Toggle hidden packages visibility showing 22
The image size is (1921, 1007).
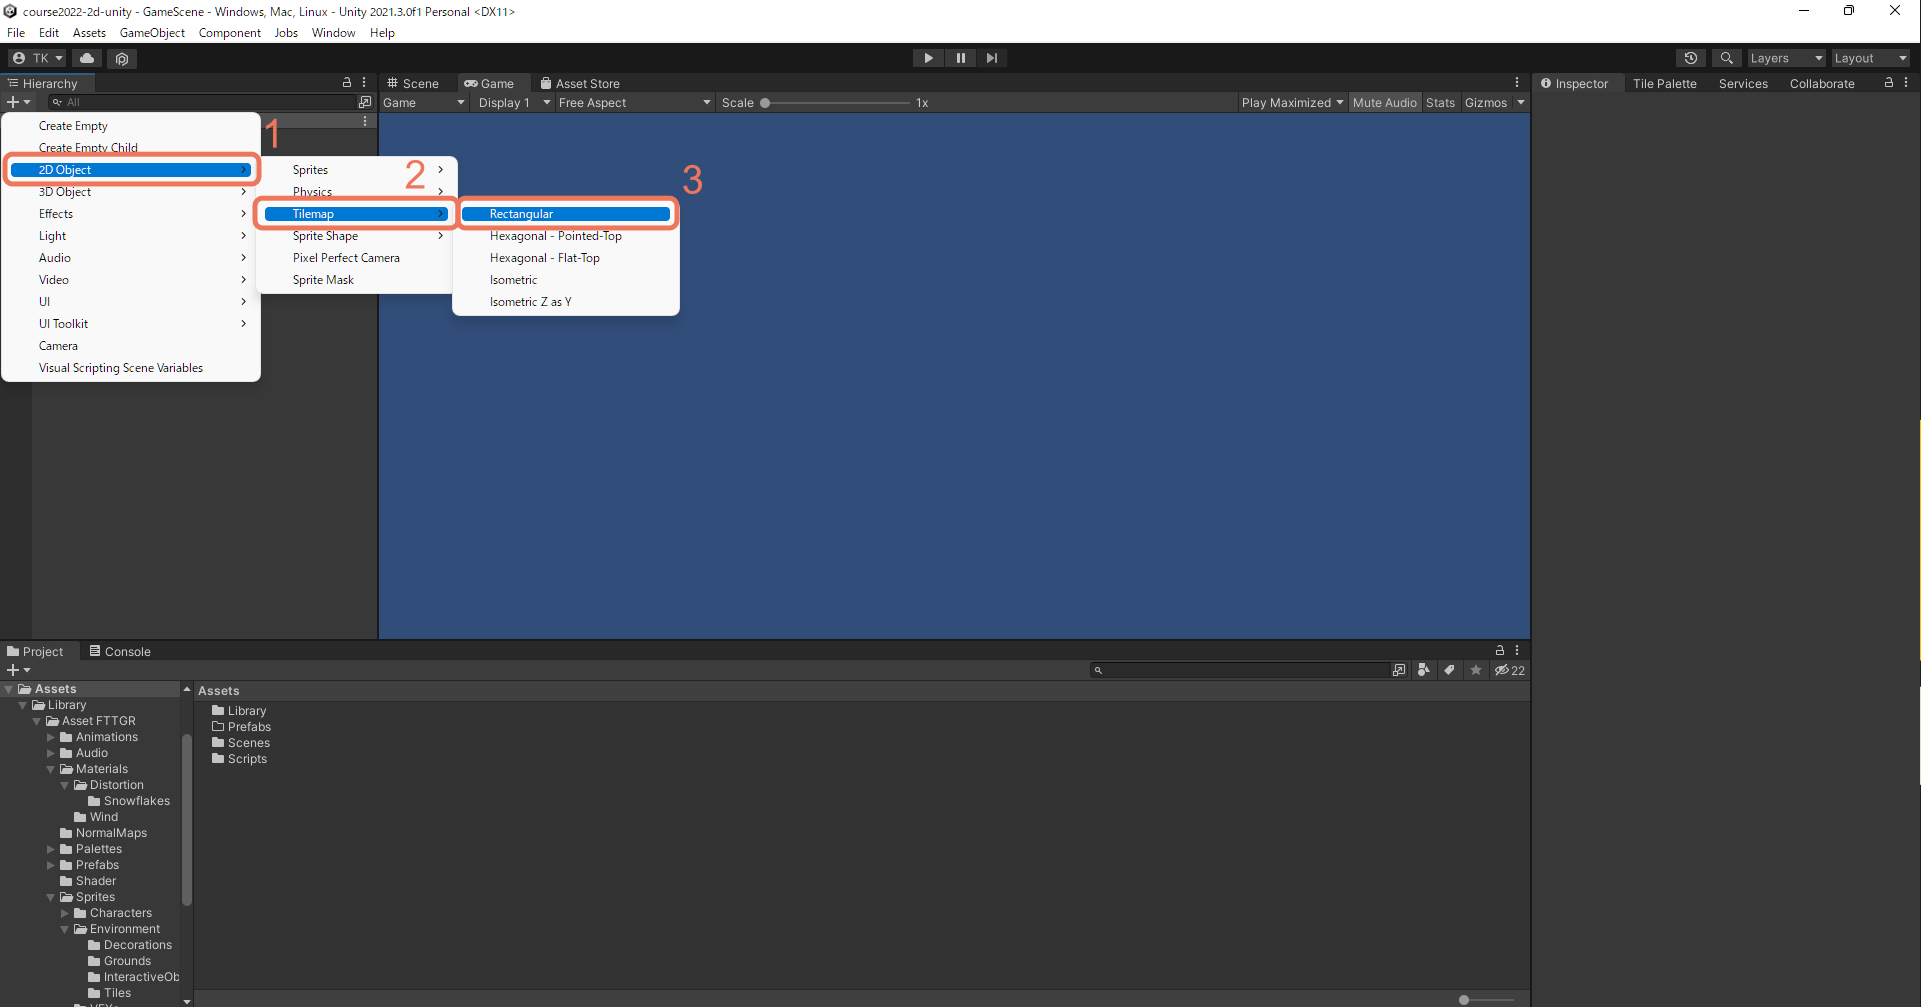coord(1510,670)
